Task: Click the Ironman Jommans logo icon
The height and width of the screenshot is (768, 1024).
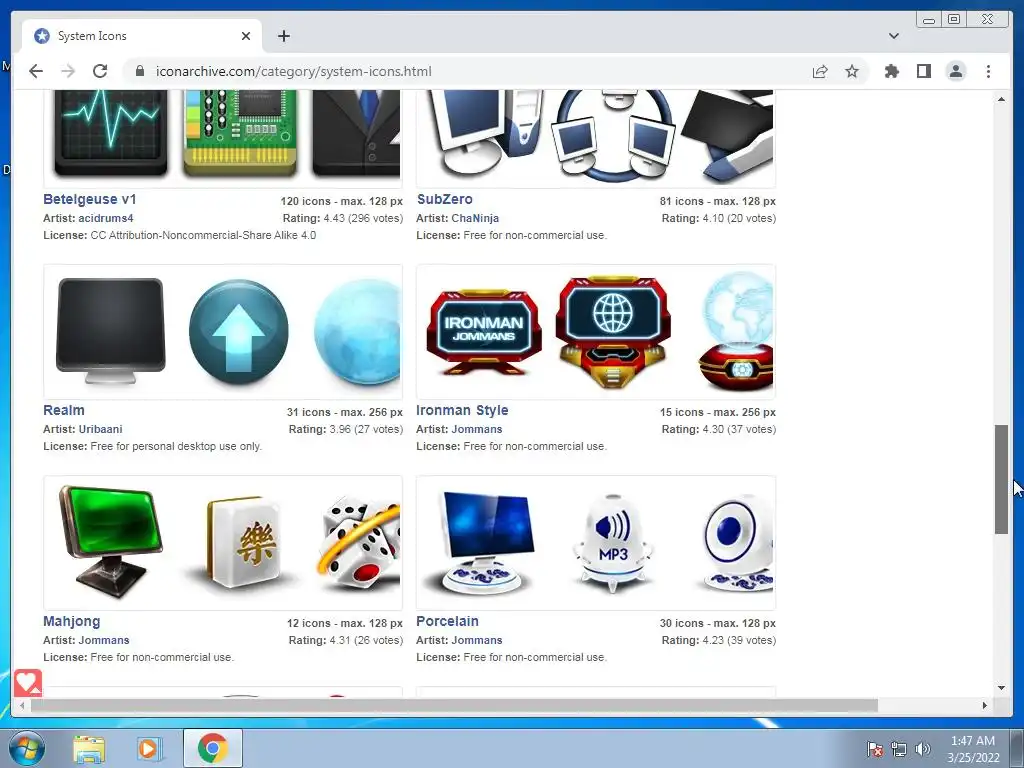Action: pos(484,332)
